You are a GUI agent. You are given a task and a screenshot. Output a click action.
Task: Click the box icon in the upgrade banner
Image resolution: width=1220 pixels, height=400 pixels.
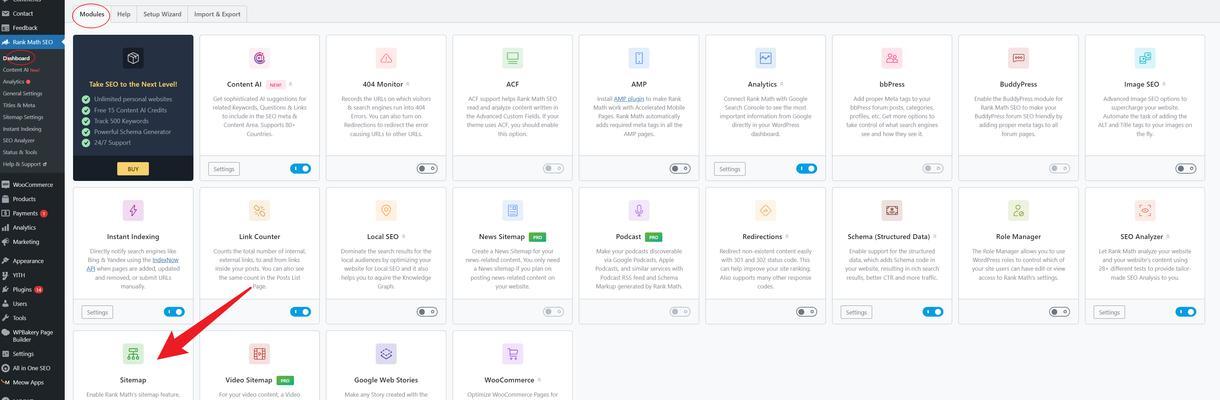click(133, 58)
